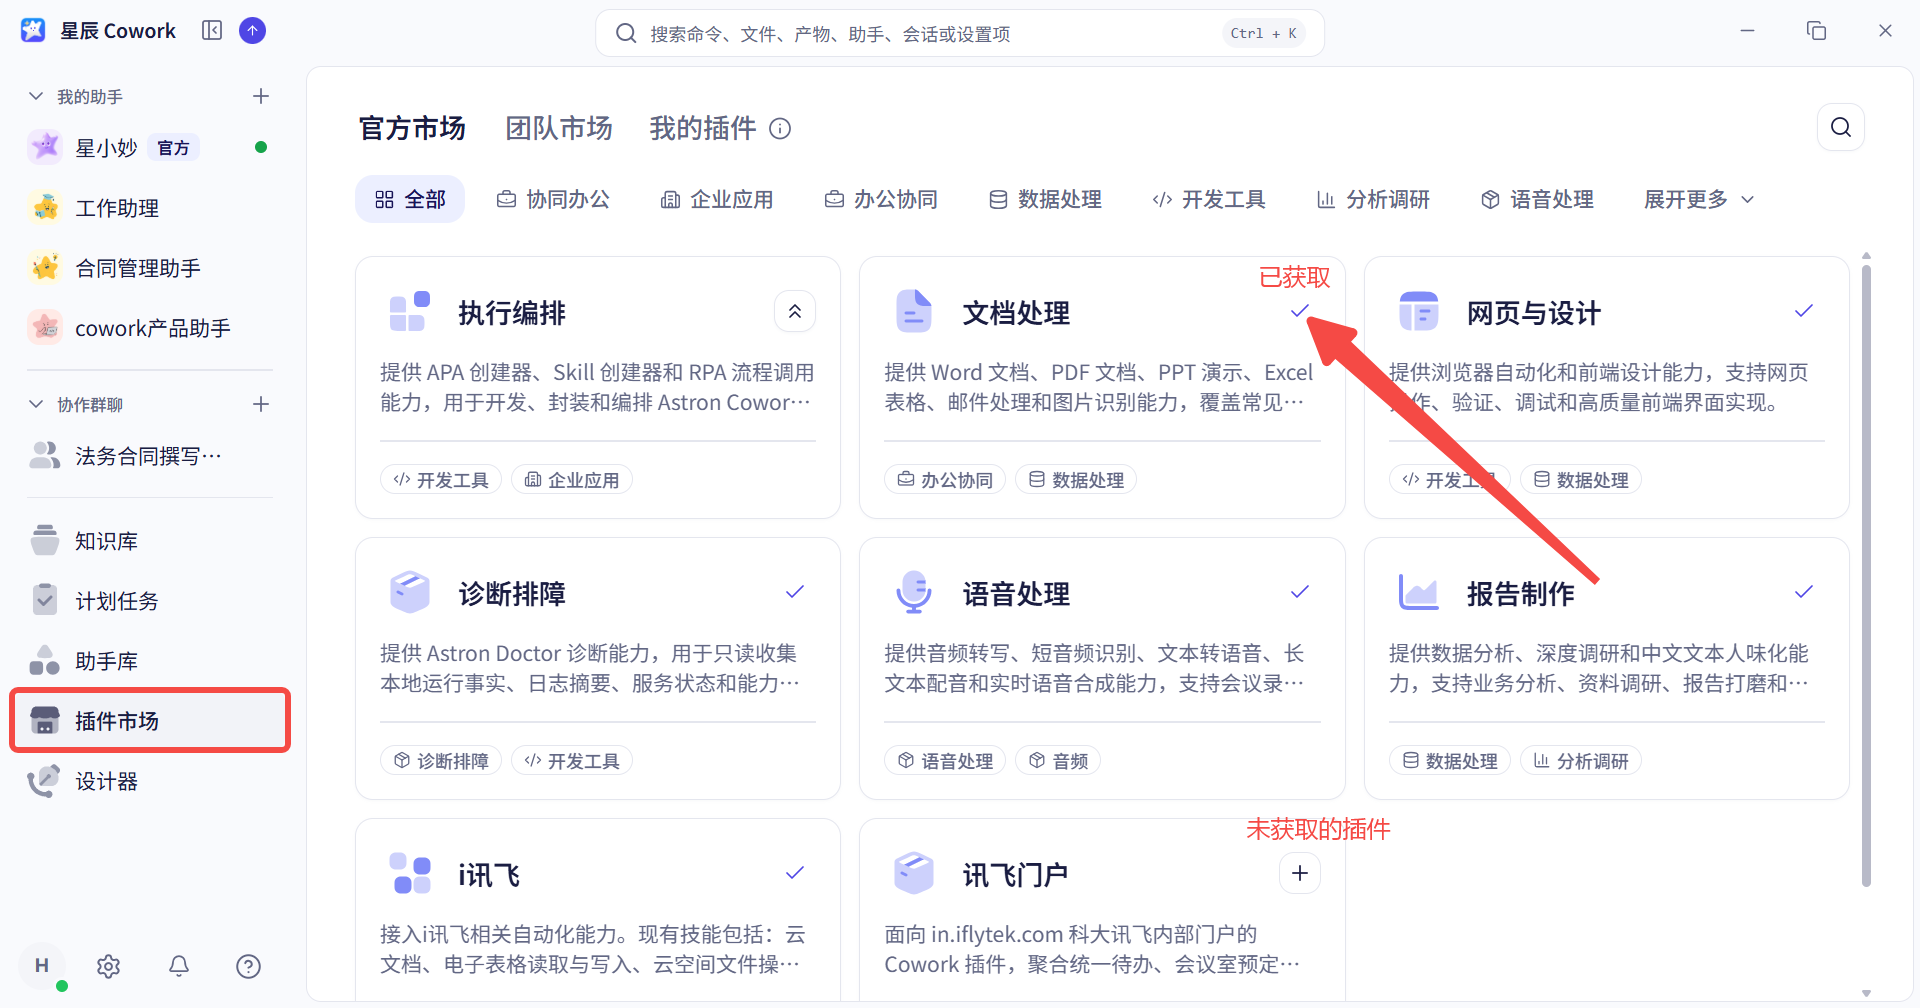
Task: Switch to 团队市场 tab
Action: coord(558,128)
